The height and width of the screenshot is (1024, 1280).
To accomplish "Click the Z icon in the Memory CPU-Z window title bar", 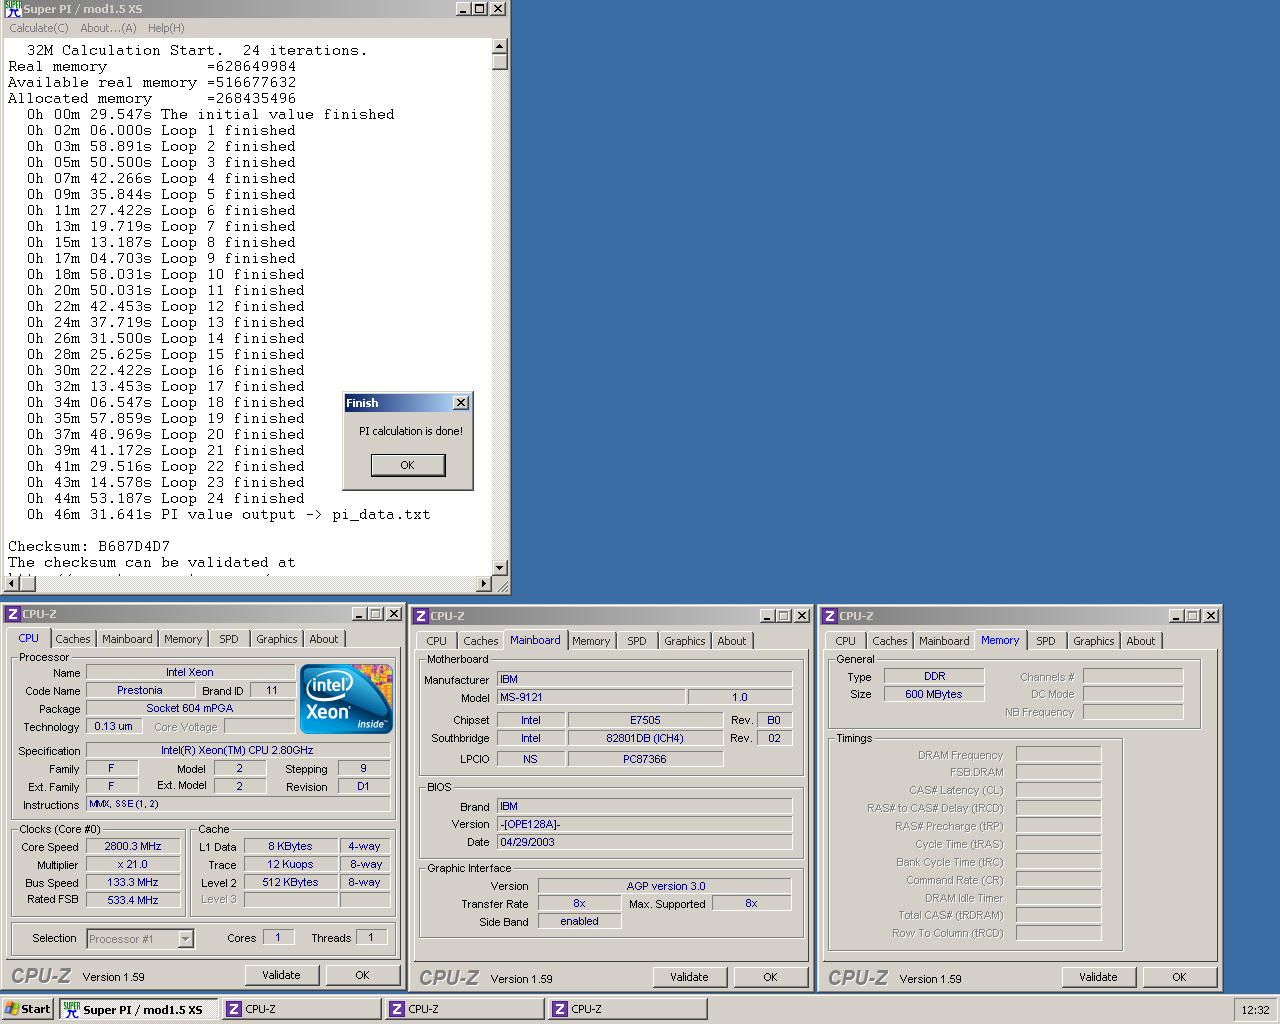I will coord(830,616).
